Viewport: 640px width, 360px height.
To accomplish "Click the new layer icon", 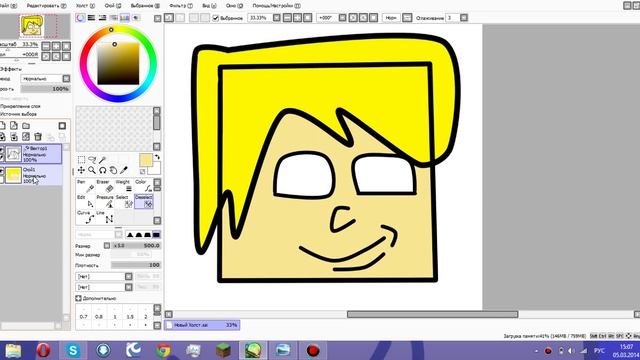I will pos(3,126).
